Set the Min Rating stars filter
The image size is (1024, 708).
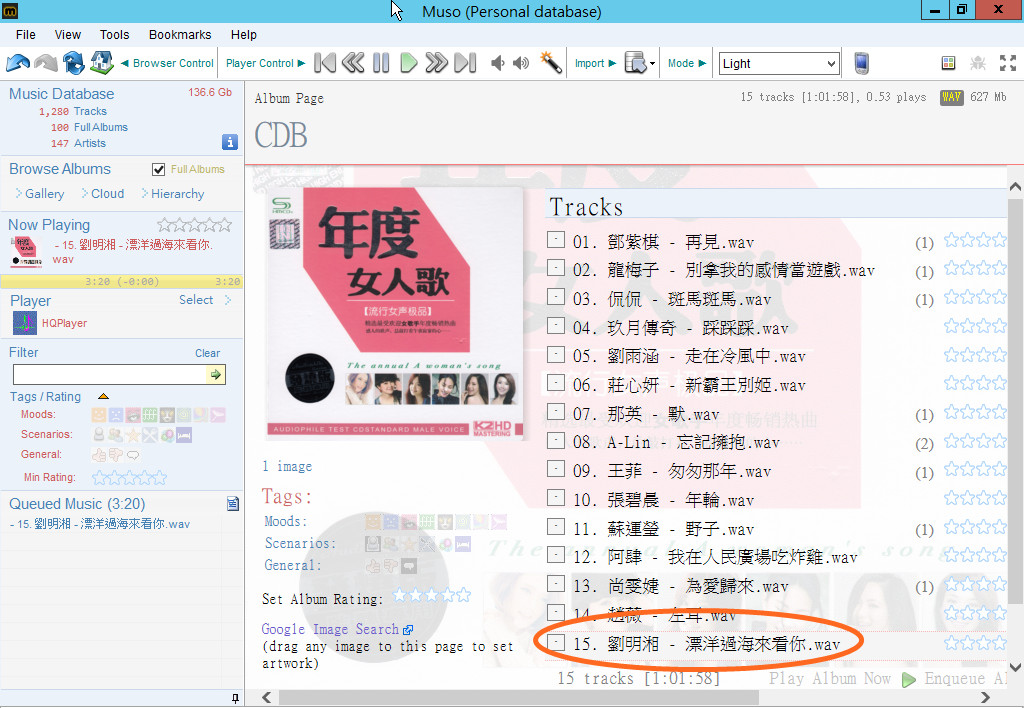click(x=129, y=477)
